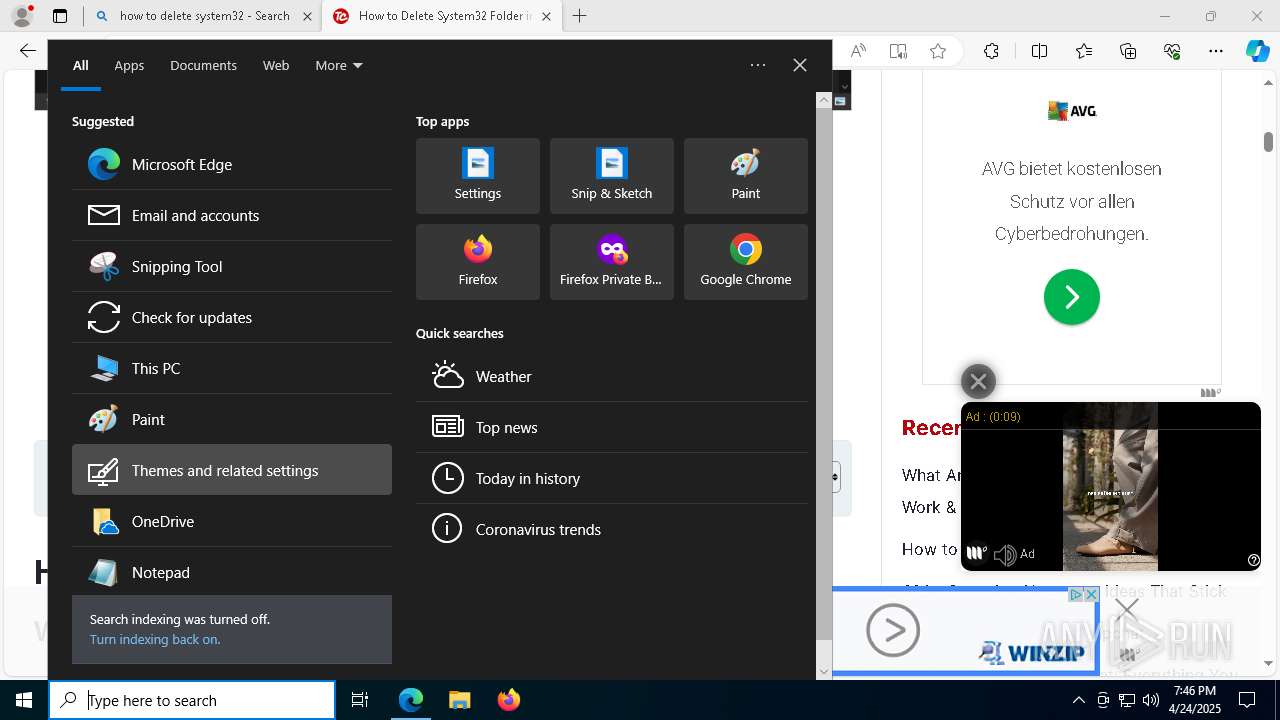Open Coronavirus trends quick search
1280x720 pixels.
click(612, 529)
